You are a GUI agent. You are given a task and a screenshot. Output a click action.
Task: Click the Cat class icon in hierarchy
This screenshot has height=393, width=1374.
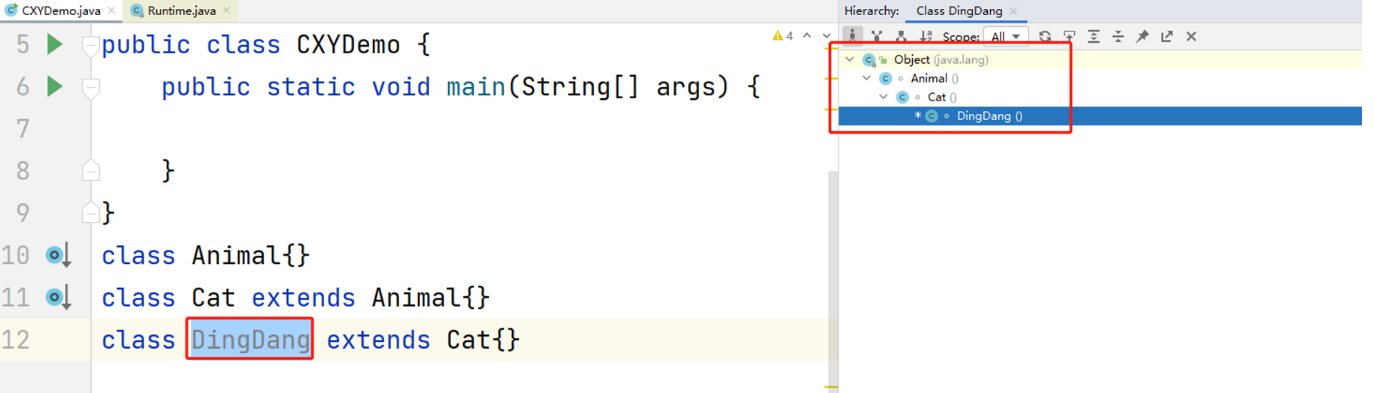(903, 97)
